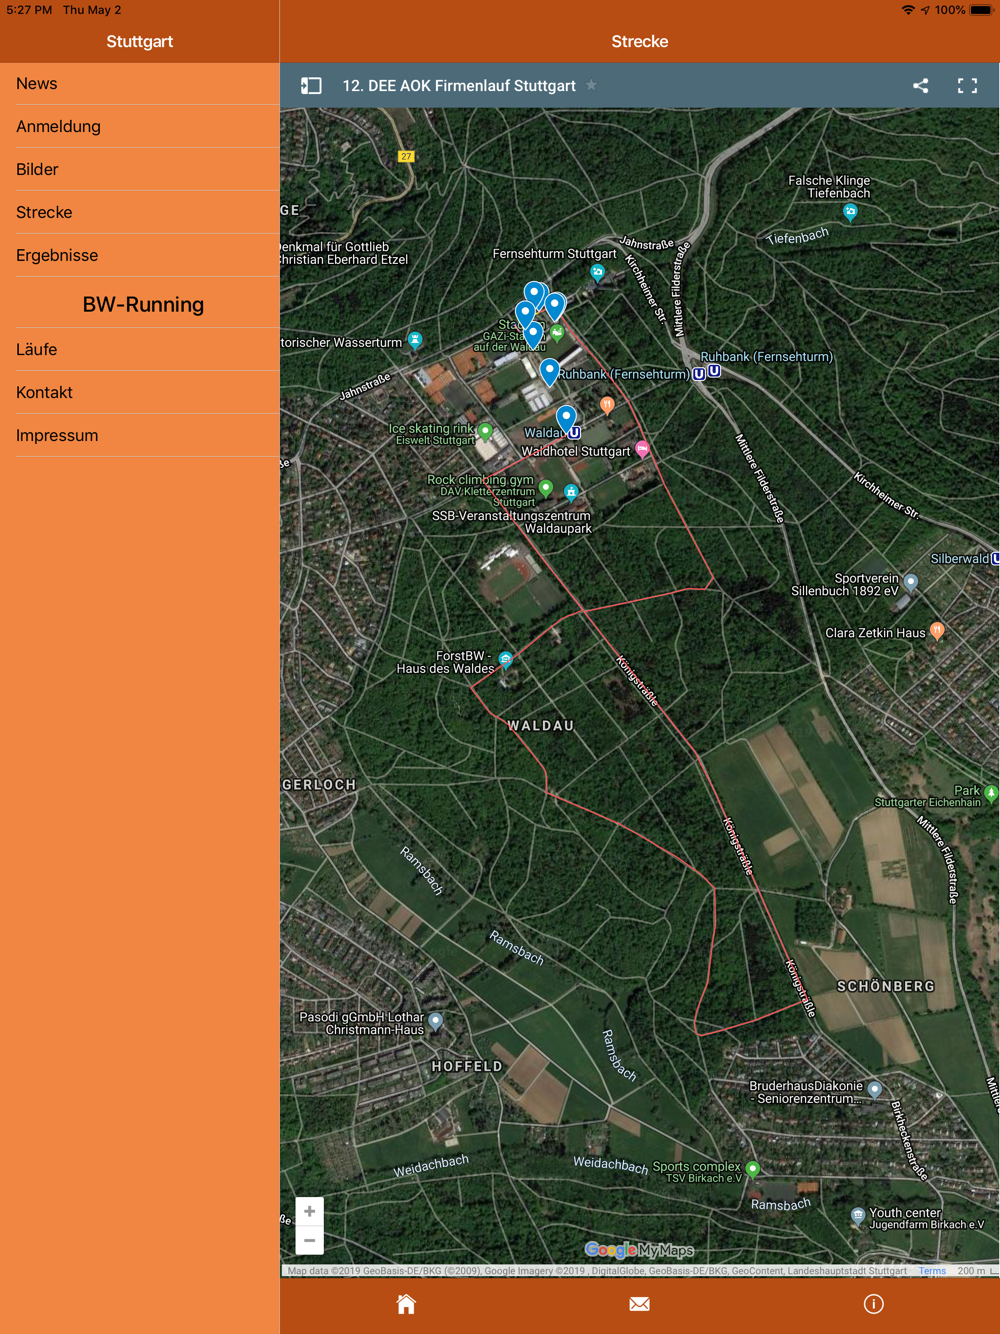
Task: Open the Bilder menu item
Action: 140,170
